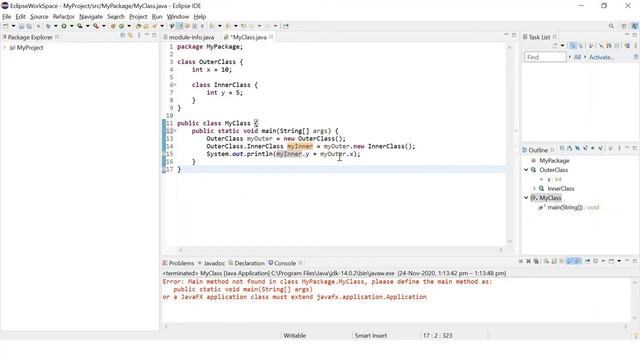This screenshot has width=640, height=360.
Task: Select MyProject in Package Explorer
Action: pos(30,48)
